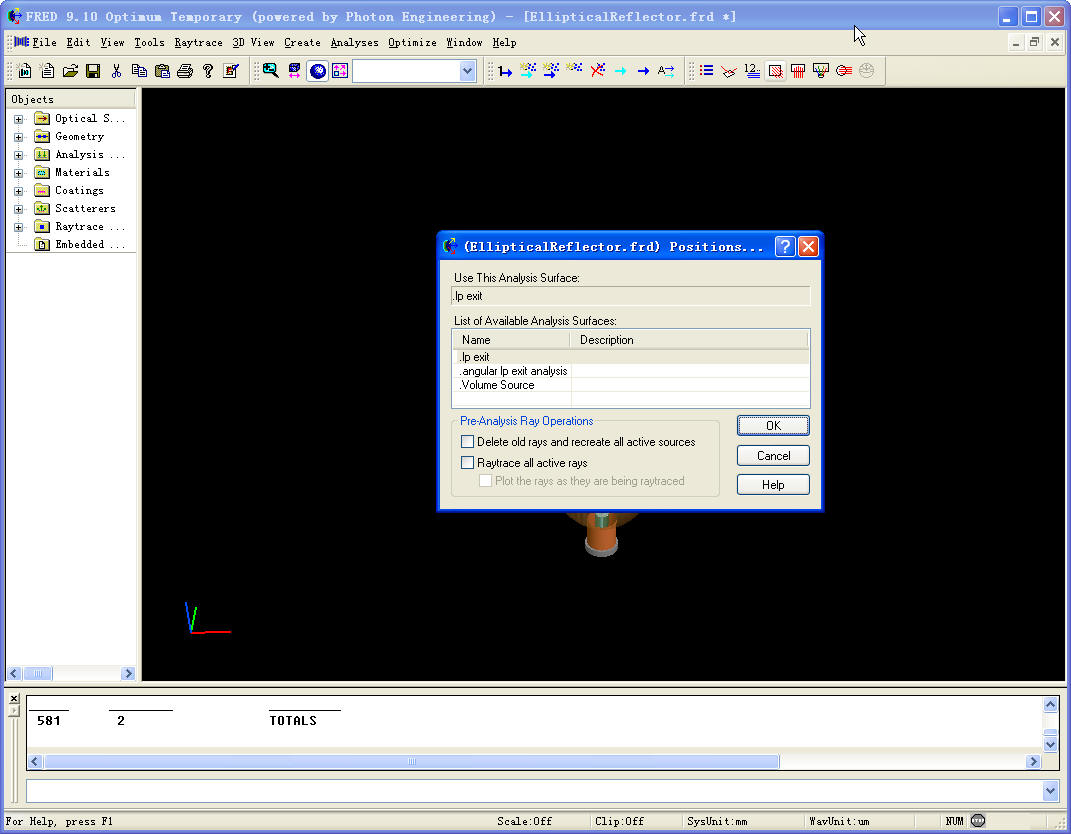Expand the Geometry tree node
Viewport: 1071px width, 834px height.
click(x=18, y=137)
